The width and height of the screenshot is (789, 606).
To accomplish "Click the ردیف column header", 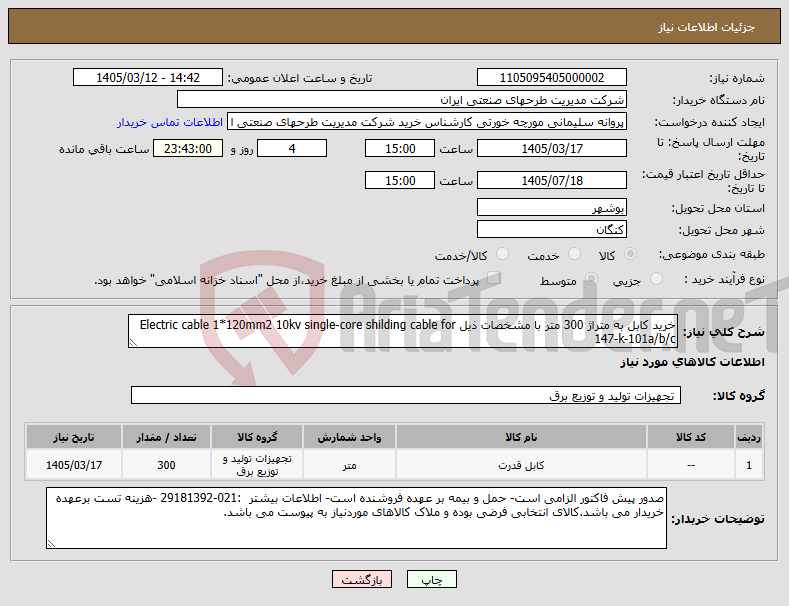I will tap(749, 437).
